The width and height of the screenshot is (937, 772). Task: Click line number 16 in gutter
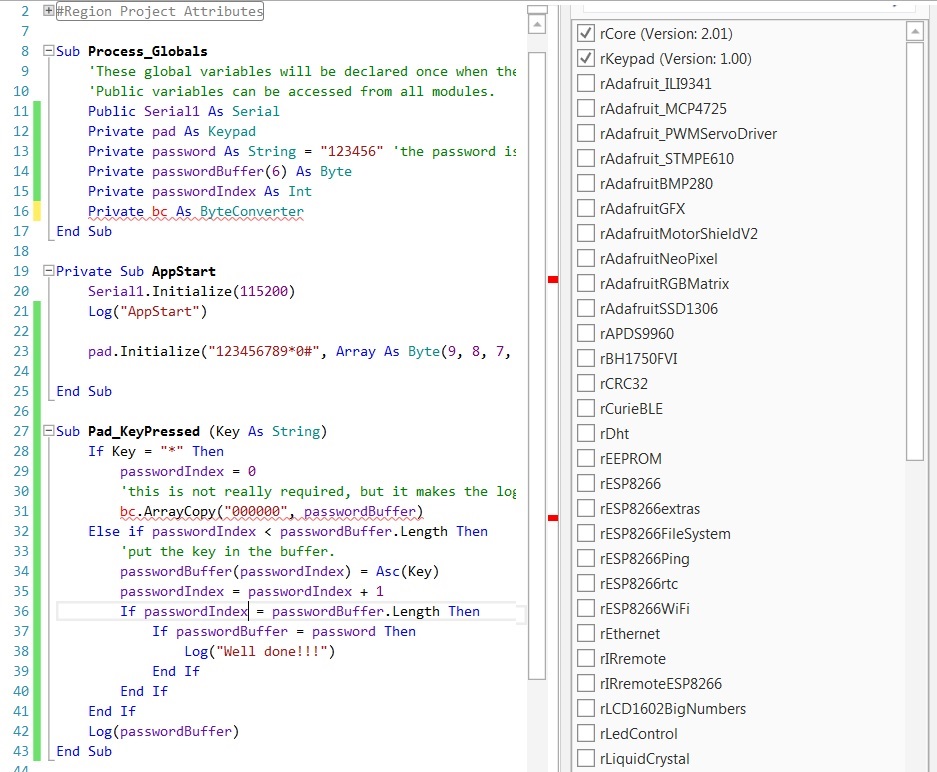point(21,211)
